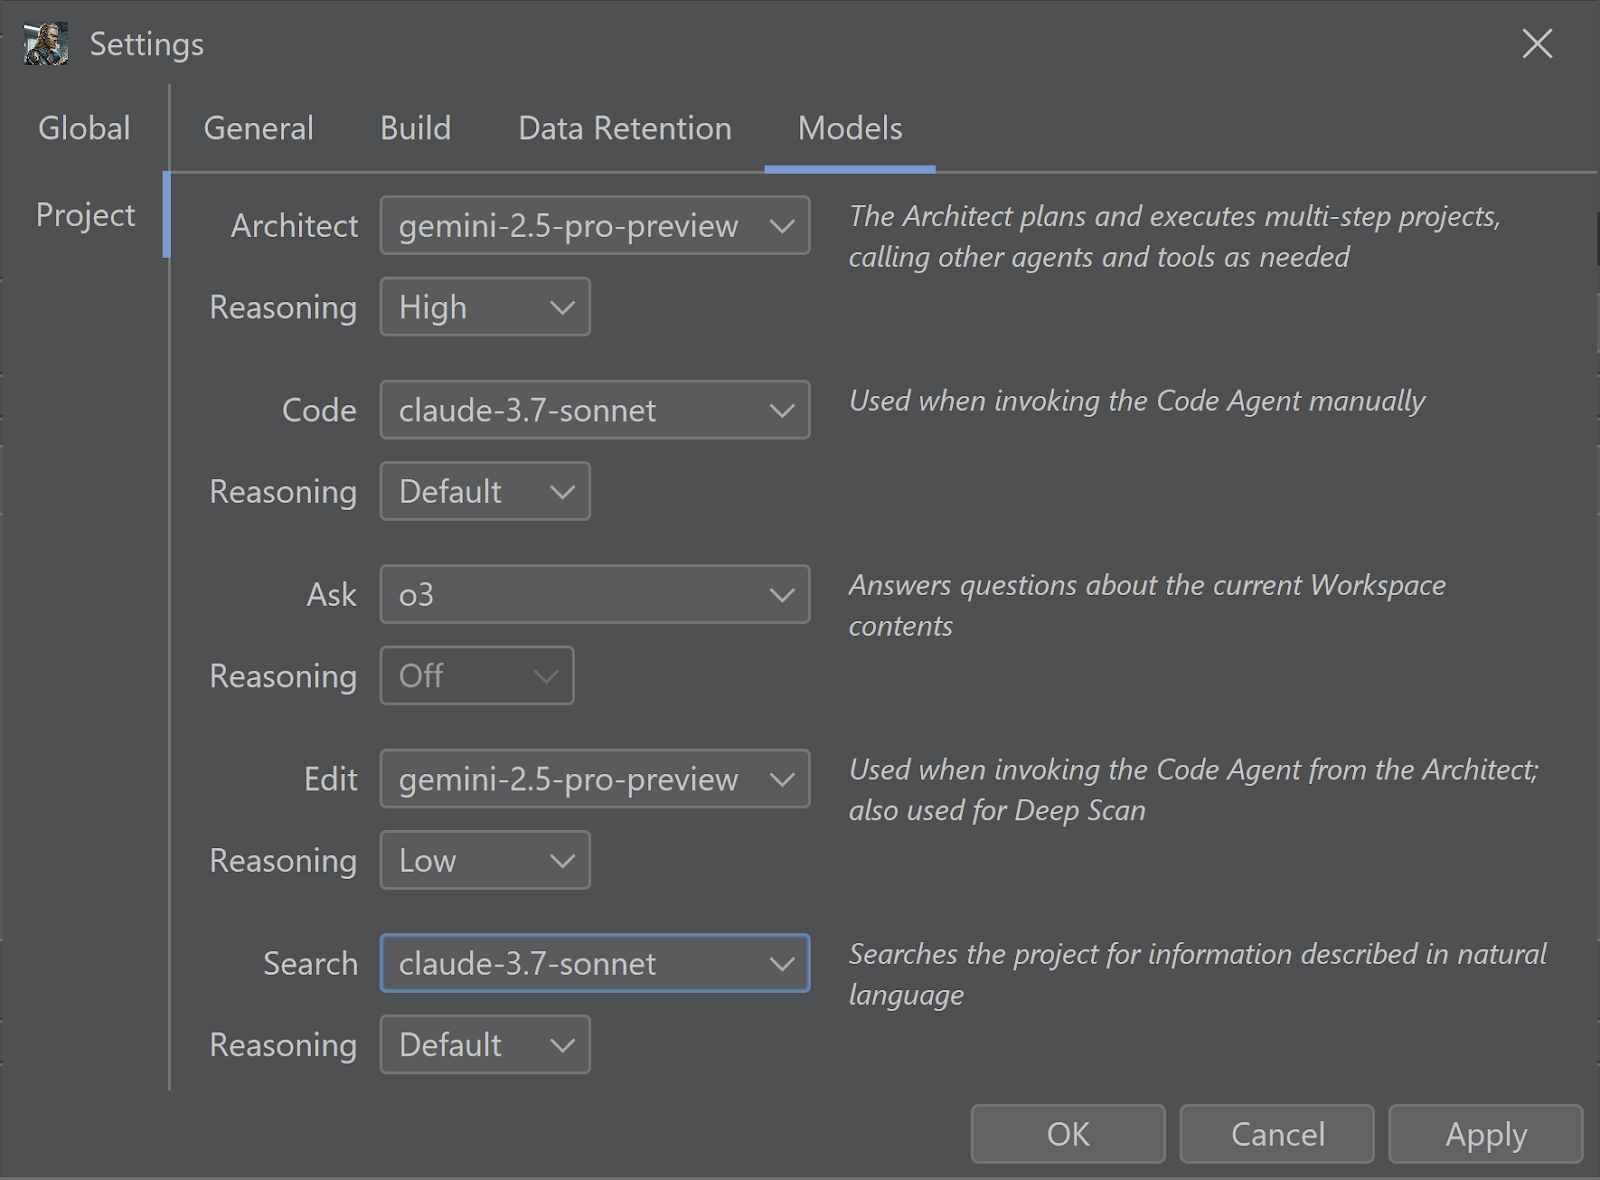Image resolution: width=1600 pixels, height=1180 pixels.
Task: Open the Search model dropdown
Action: (594, 964)
